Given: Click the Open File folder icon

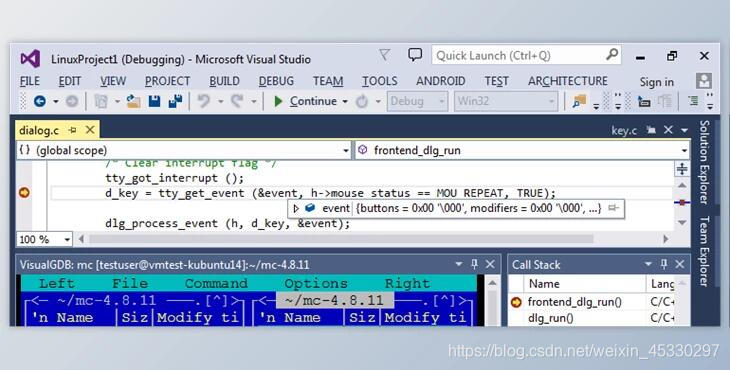Looking at the screenshot, I should 133,101.
